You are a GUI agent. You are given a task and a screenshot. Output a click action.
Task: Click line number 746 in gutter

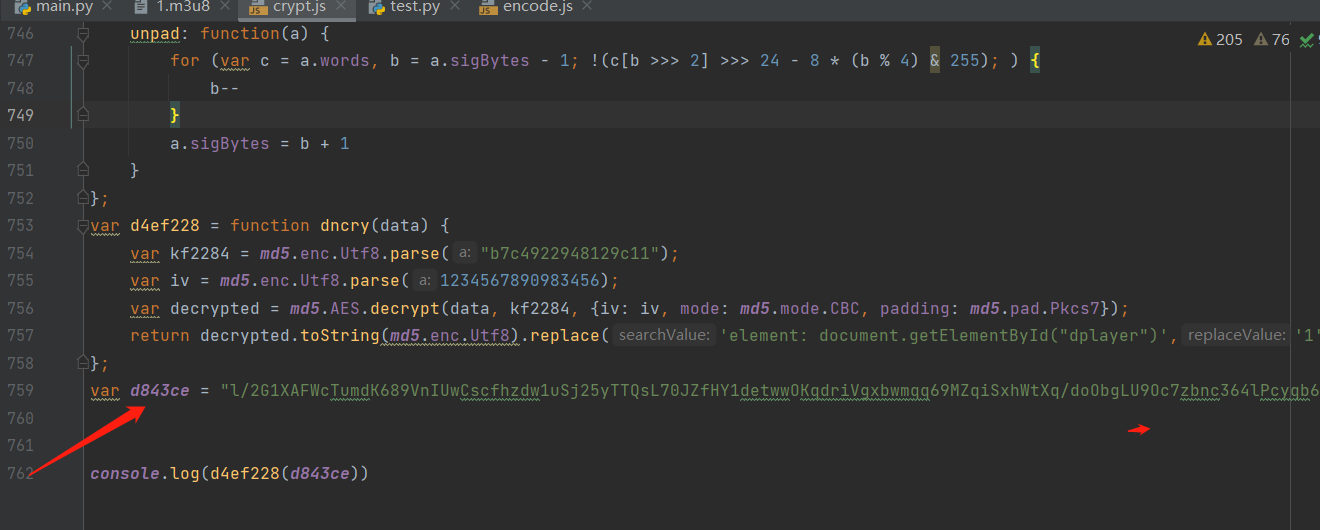pos(20,34)
